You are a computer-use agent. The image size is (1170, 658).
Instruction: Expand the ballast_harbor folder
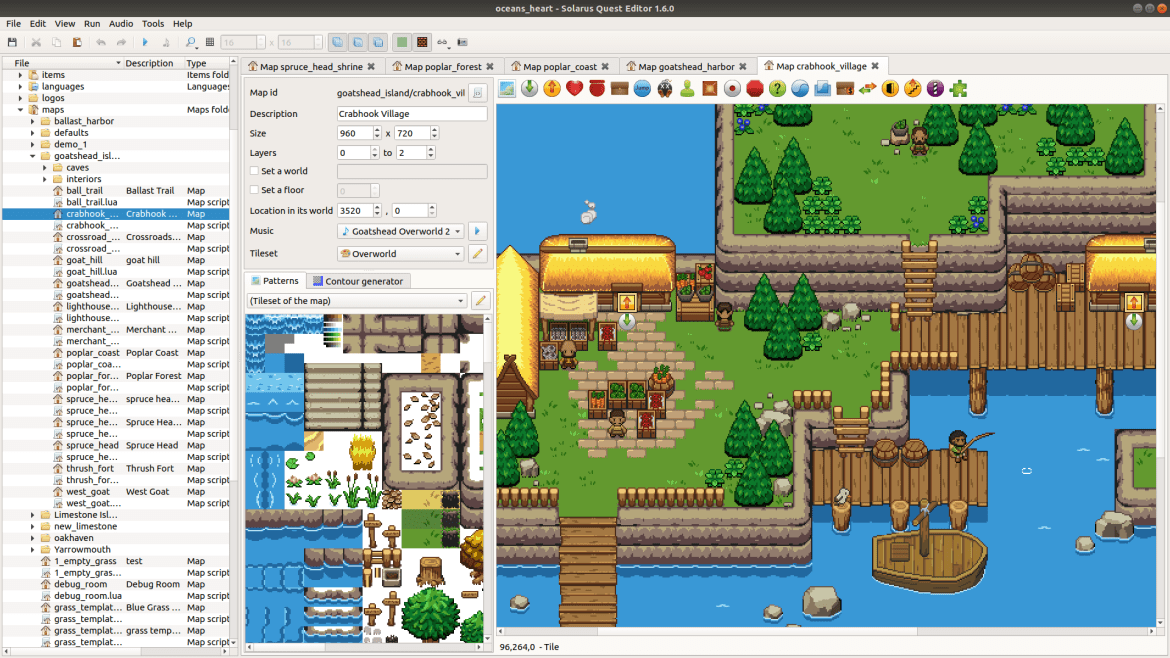[32, 121]
